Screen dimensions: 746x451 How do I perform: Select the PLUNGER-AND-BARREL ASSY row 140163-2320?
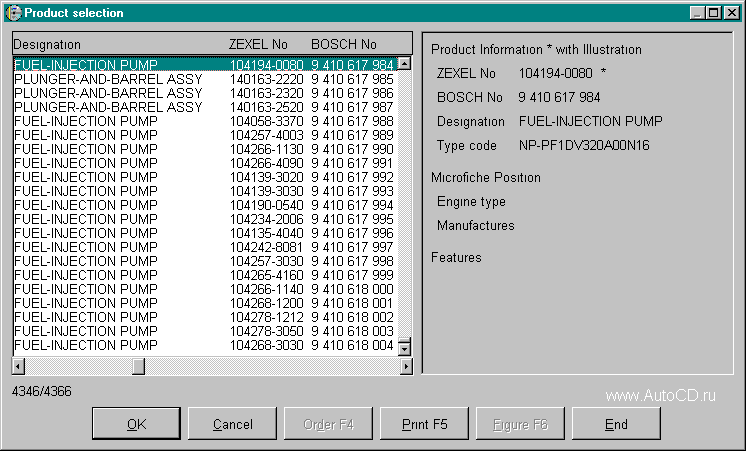(x=205, y=93)
